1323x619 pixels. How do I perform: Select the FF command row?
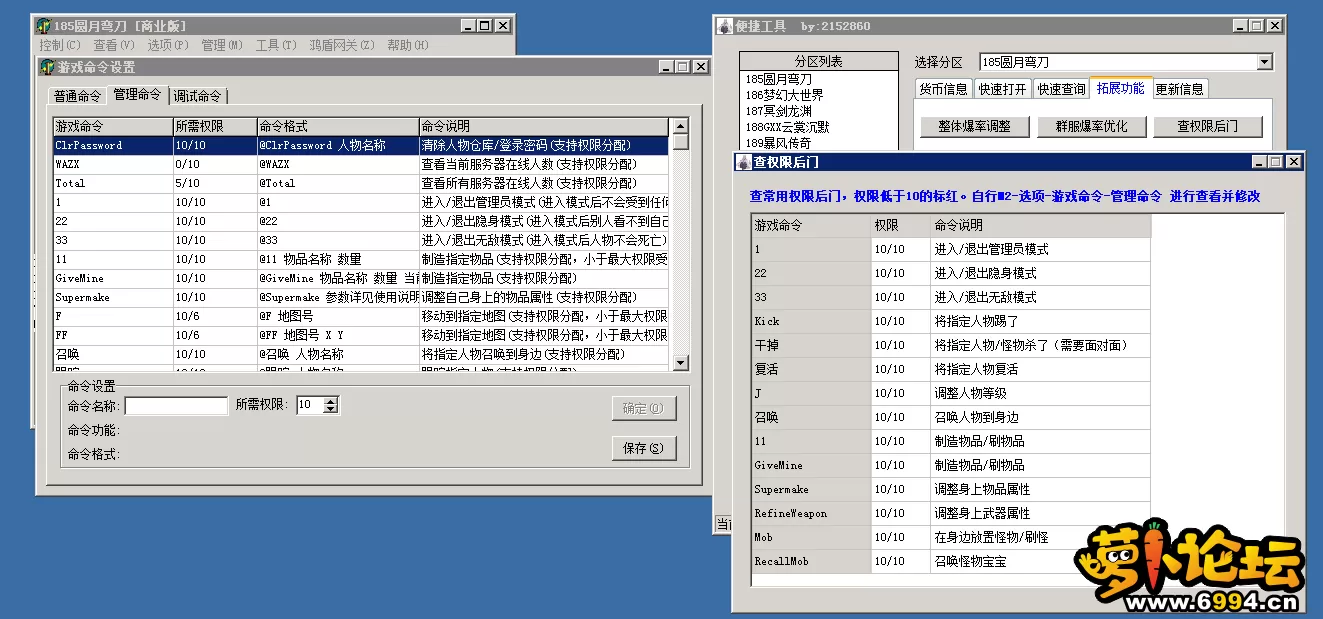[x=361, y=335]
